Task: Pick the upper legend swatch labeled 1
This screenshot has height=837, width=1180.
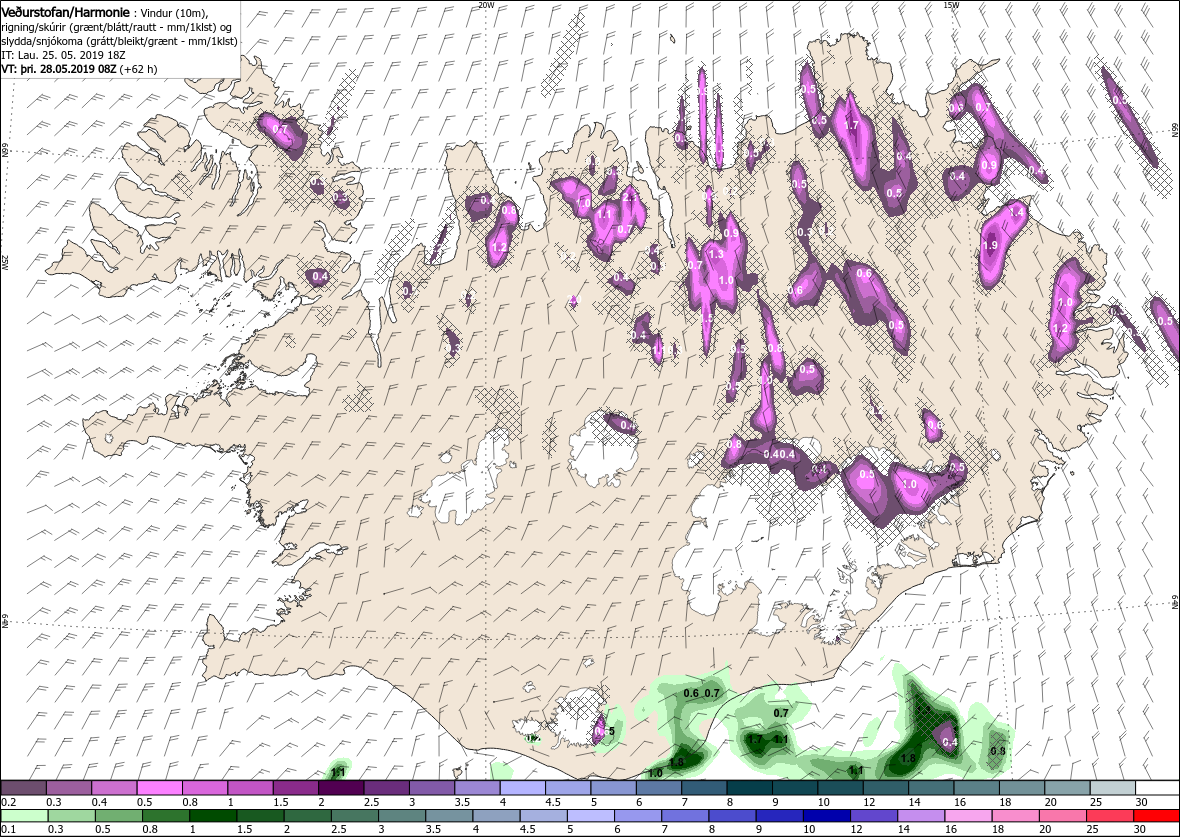Action: [251, 788]
